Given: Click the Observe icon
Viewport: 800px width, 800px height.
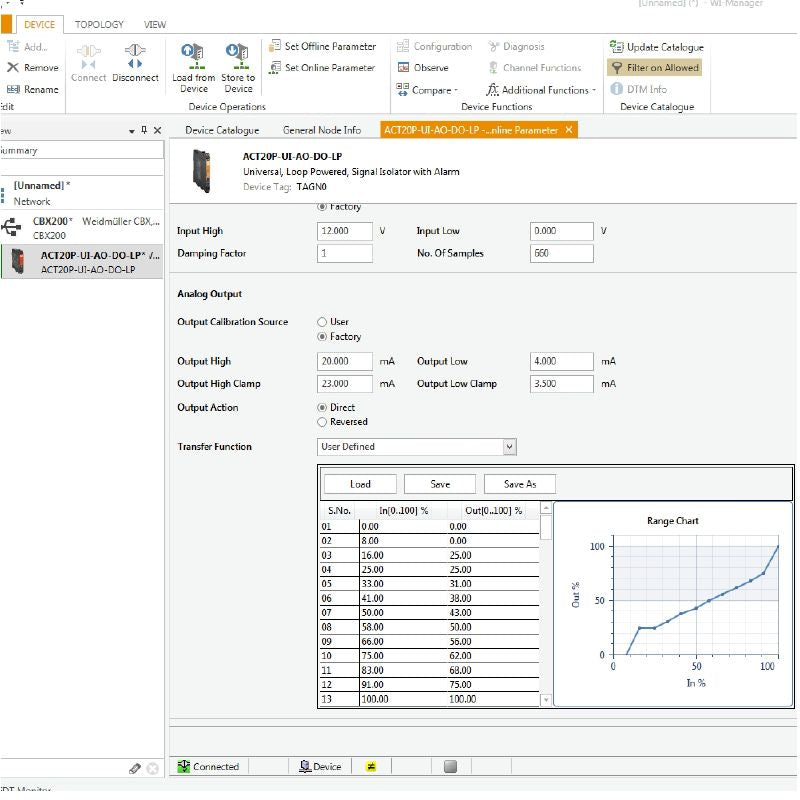Looking at the screenshot, I should 404,68.
